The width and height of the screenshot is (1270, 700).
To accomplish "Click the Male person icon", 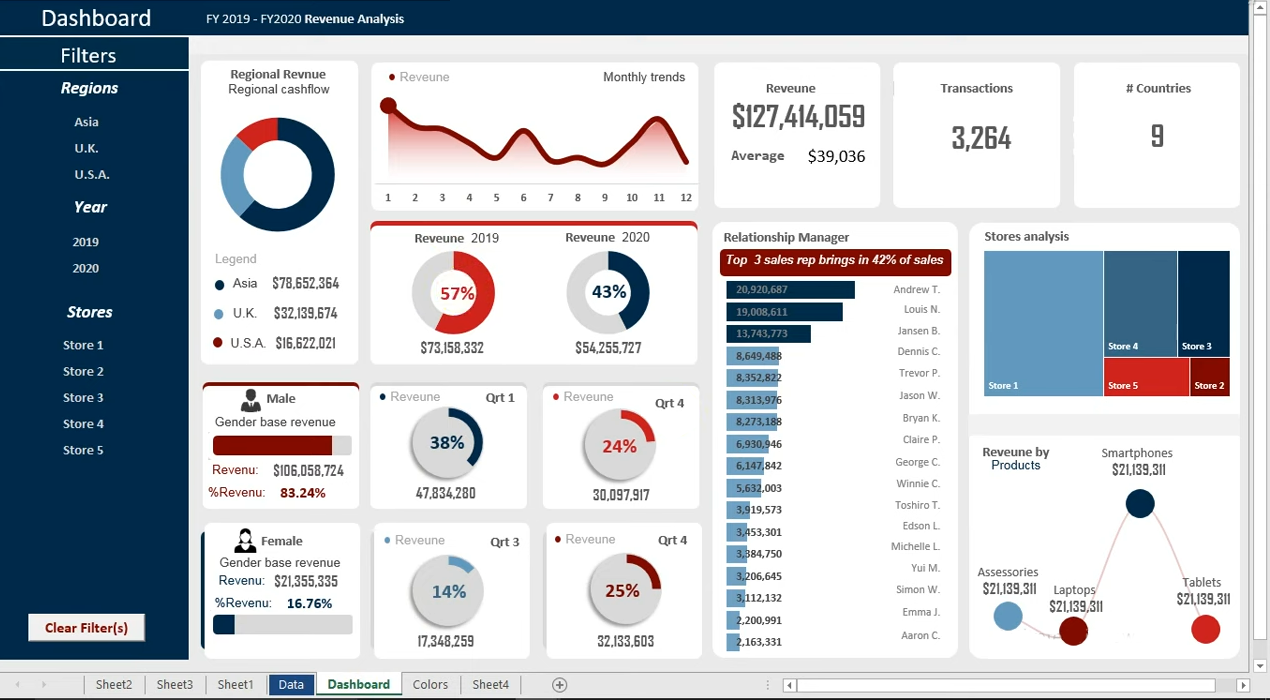I will click(251, 400).
